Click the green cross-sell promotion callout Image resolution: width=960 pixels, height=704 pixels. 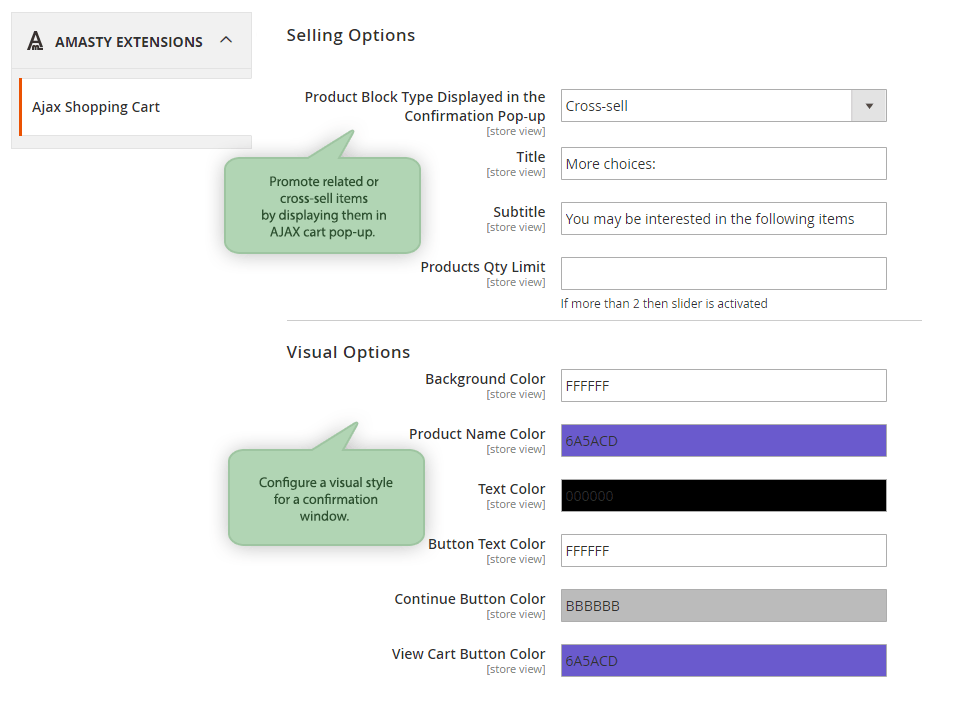323,206
